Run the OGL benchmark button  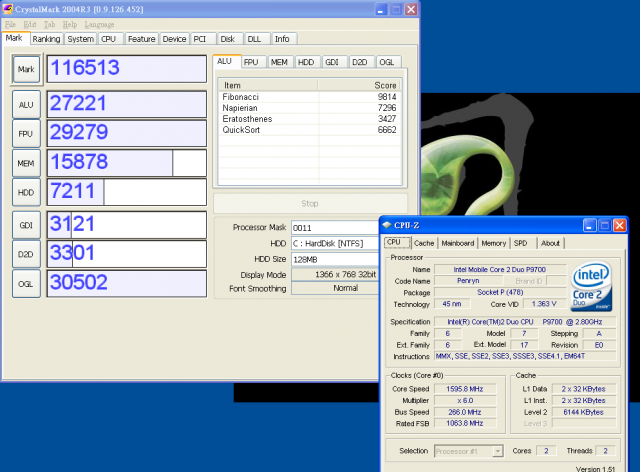pyautogui.click(x=26, y=284)
